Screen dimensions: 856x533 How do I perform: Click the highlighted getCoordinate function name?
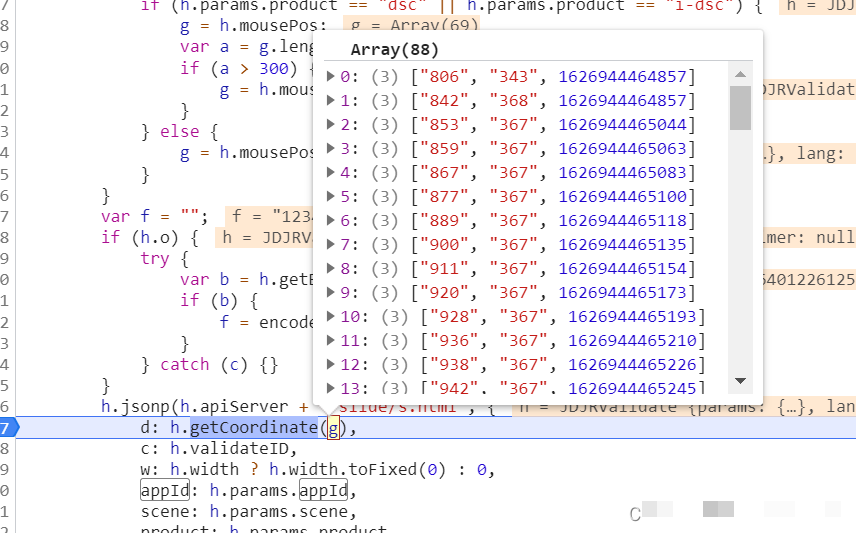tap(253, 428)
